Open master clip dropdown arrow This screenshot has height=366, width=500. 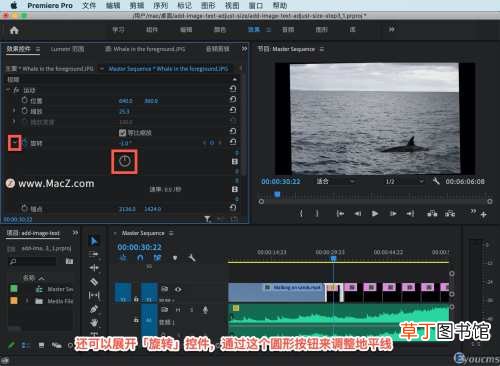(101, 69)
